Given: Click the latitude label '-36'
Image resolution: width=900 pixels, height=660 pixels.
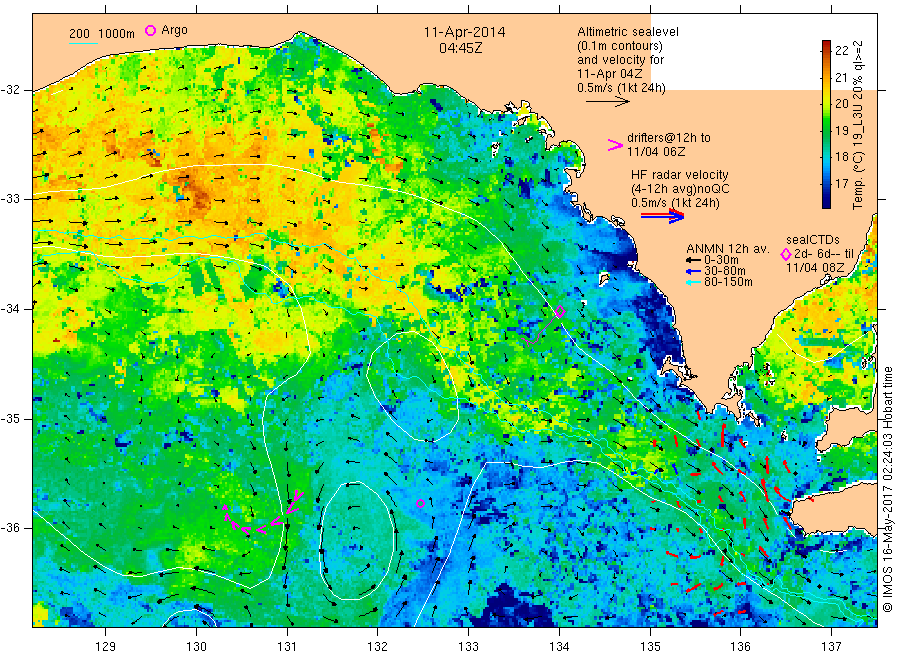Looking at the screenshot, I should pyautogui.click(x=10, y=528).
